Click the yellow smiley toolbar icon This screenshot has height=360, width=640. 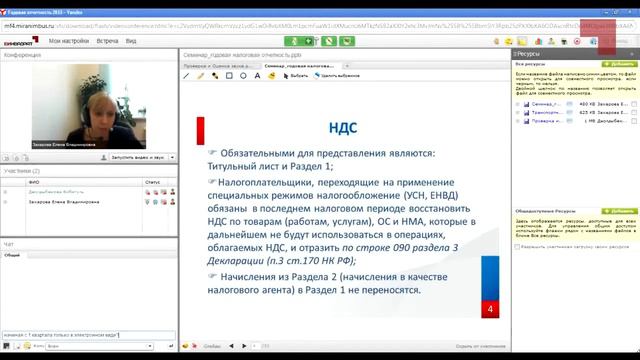click(509, 41)
